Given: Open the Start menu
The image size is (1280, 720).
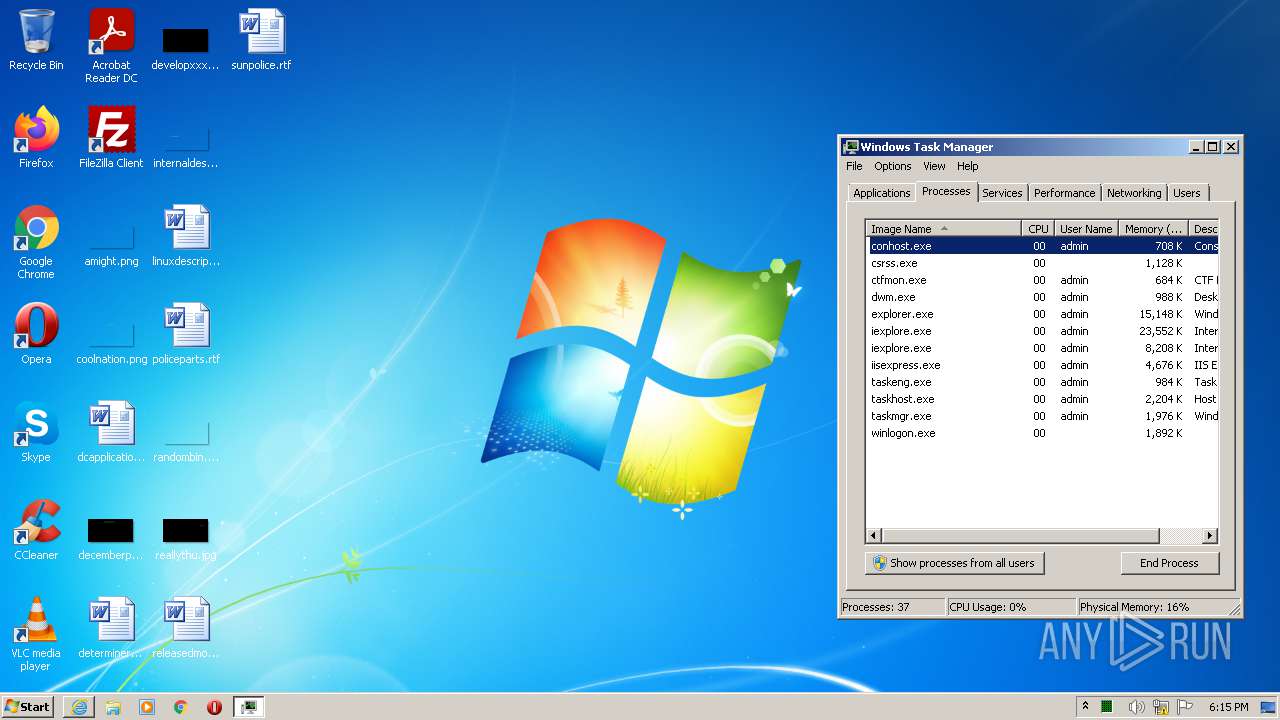Looking at the screenshot, I should pyautogui.click(x=28, y=706).
